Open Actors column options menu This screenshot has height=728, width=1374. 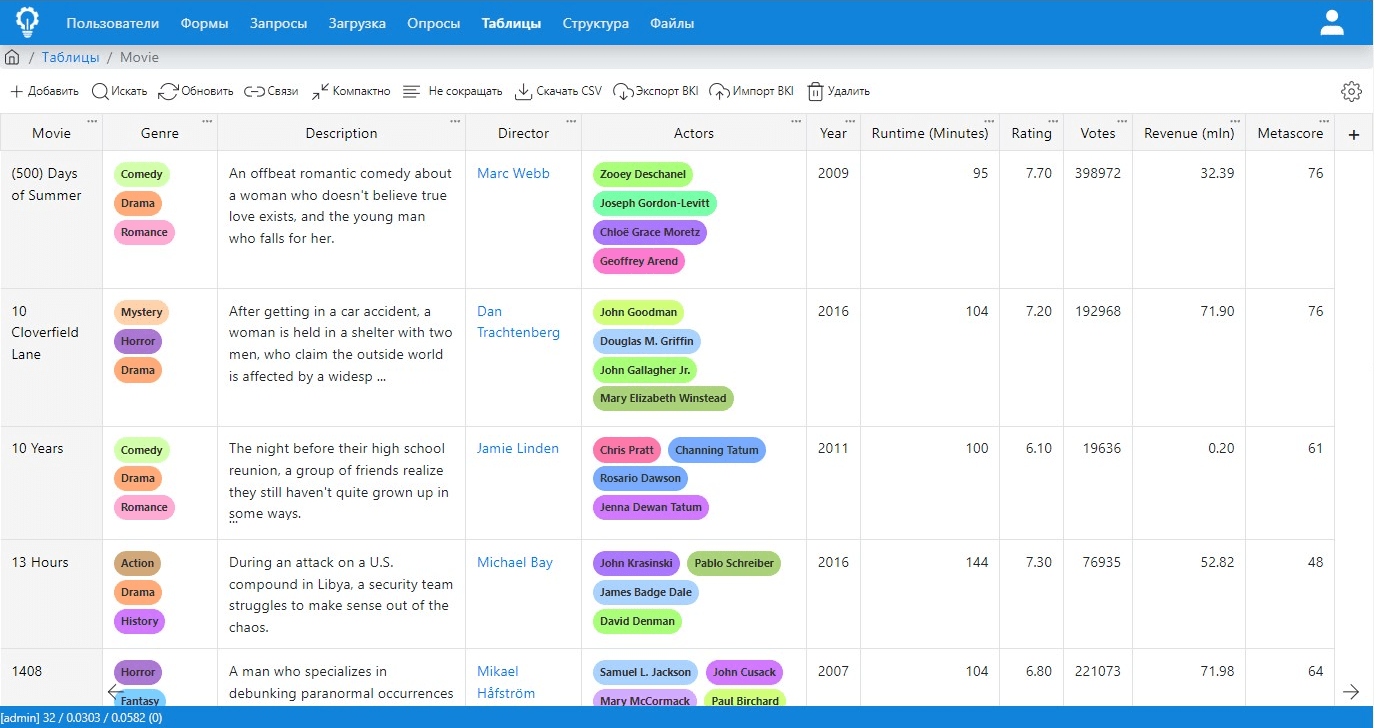click(796, 121)
